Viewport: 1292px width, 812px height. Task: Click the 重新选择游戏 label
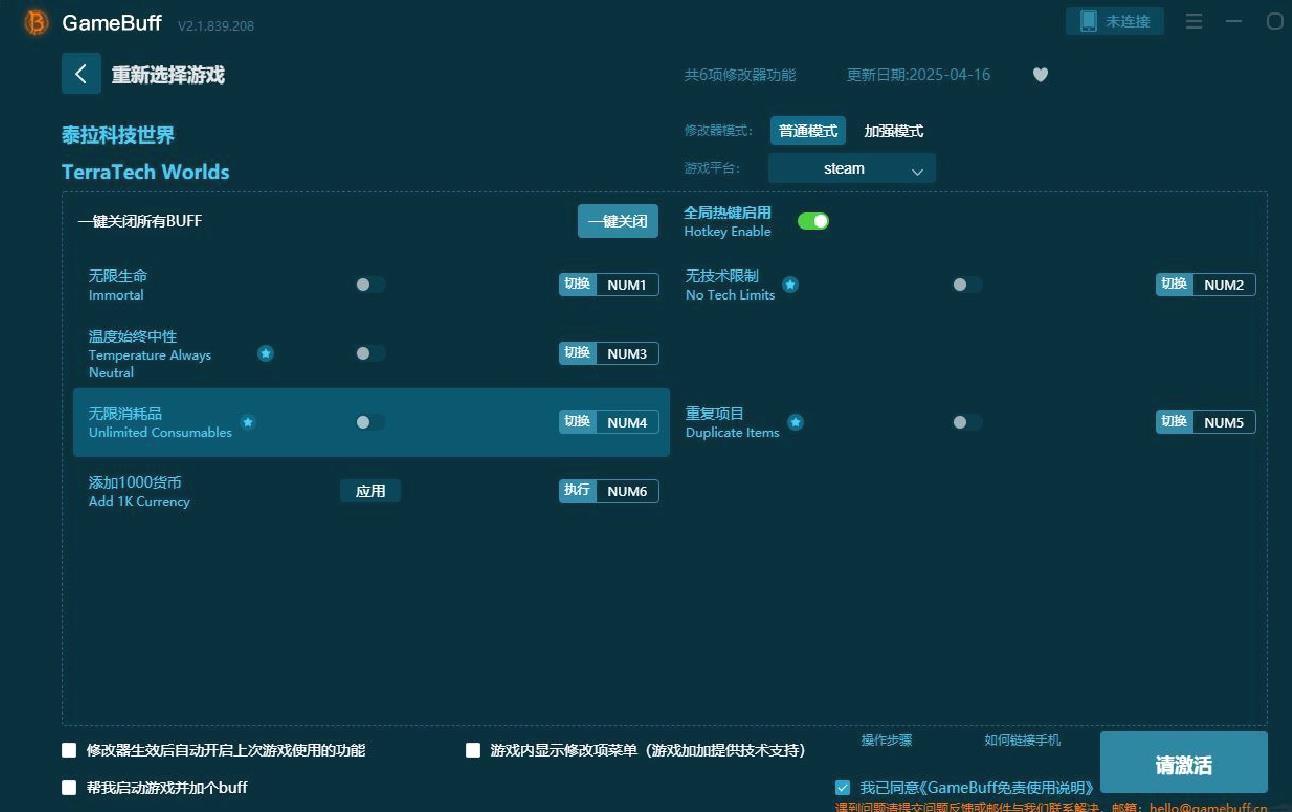click(168, 75)
